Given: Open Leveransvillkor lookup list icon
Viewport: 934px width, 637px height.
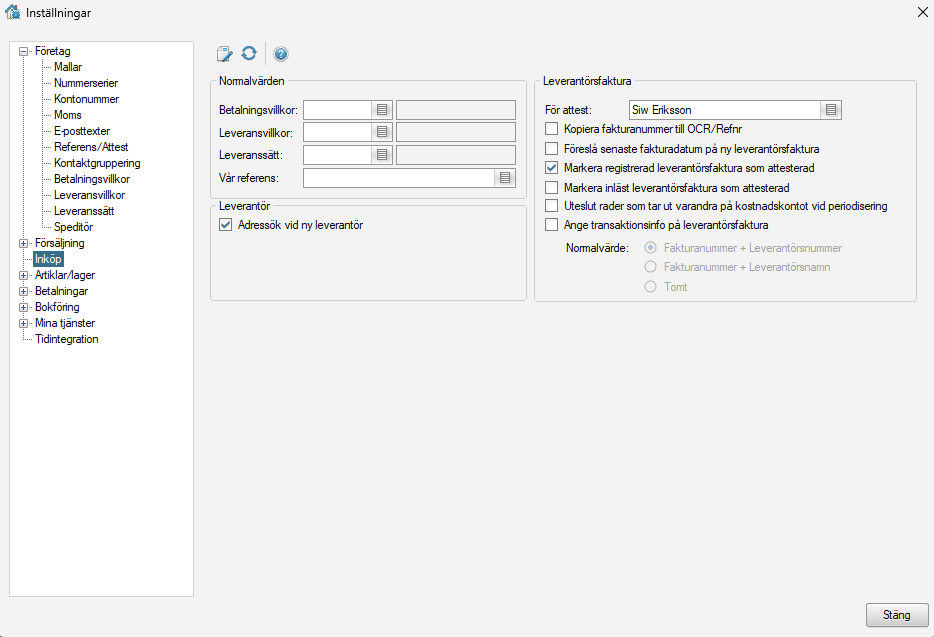Looking at the screenshot, I should [382, 132].
